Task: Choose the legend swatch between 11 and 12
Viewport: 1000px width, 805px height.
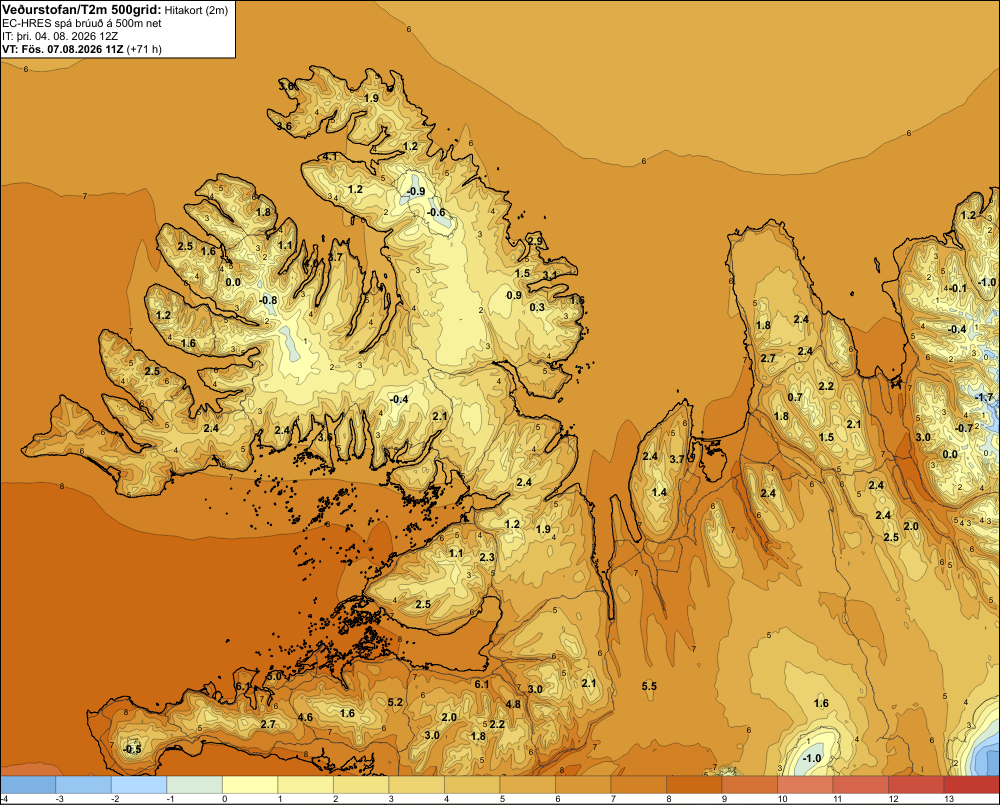Action: pyautogui.click(x=860, y=785)
